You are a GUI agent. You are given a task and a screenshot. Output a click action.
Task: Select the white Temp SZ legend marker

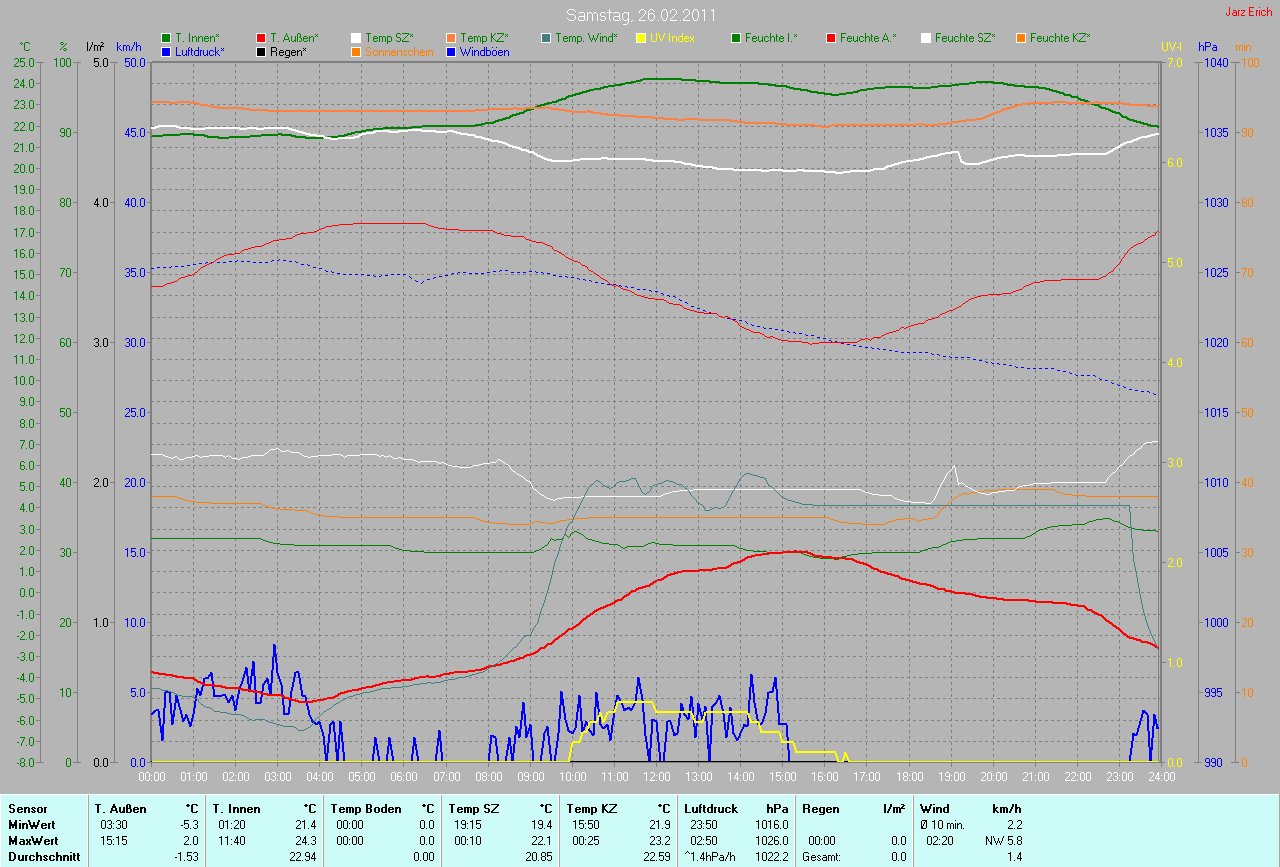(x=356, y=38)
